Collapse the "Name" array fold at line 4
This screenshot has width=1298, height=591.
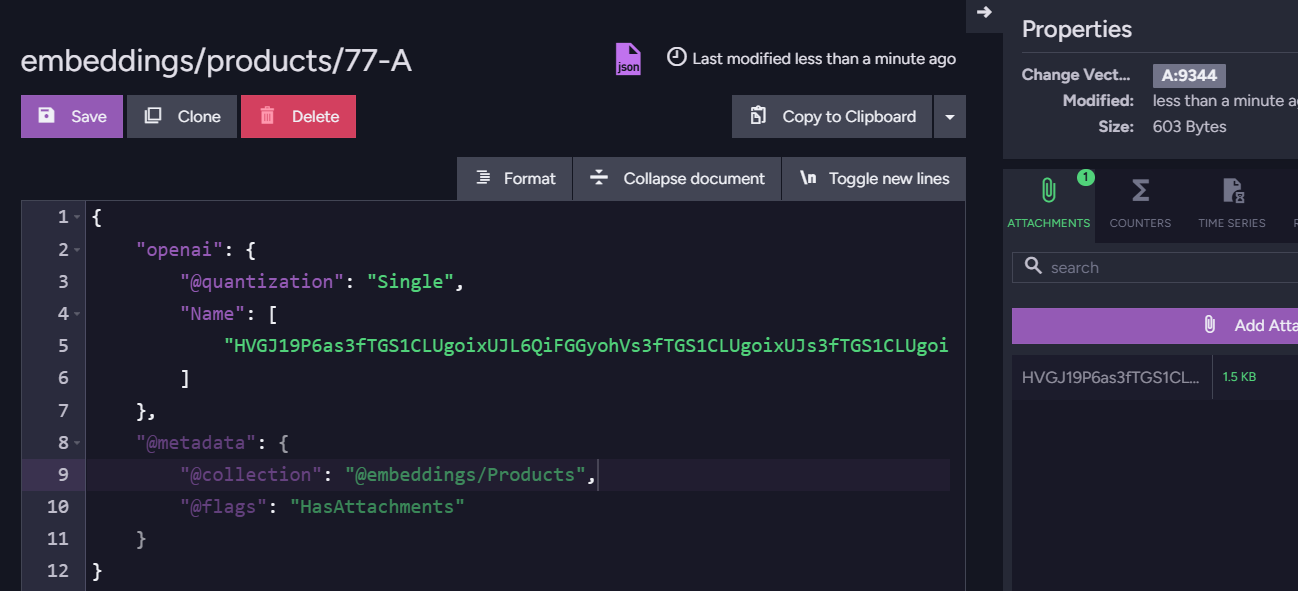(77, 314)
